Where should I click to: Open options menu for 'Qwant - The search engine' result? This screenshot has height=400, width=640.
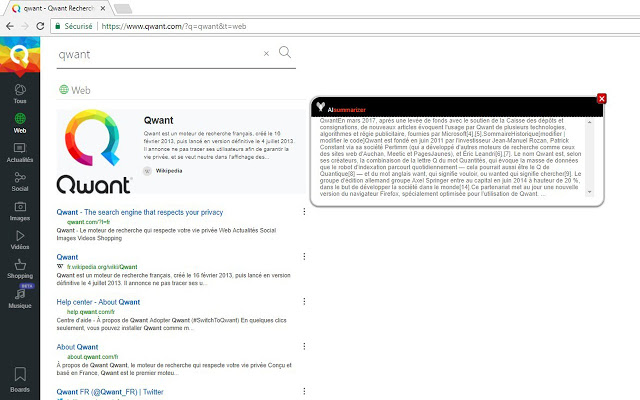(x=304, y=211)
